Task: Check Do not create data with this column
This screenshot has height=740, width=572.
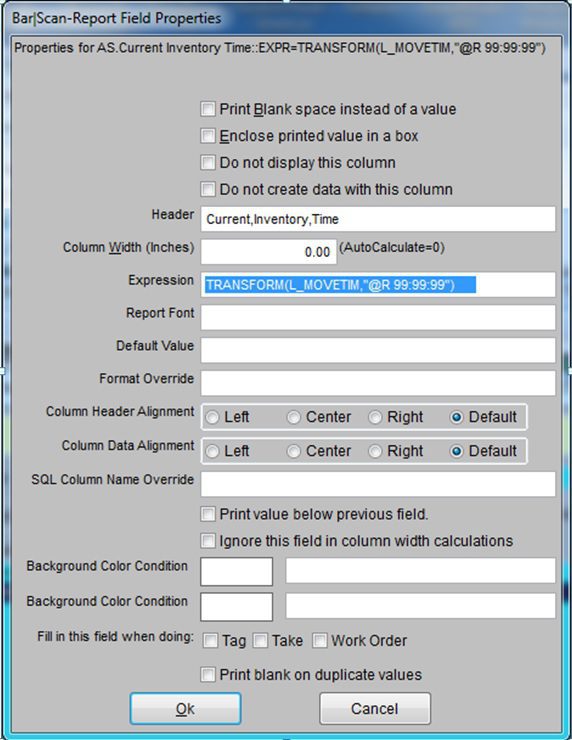Action: pos(208,189)
